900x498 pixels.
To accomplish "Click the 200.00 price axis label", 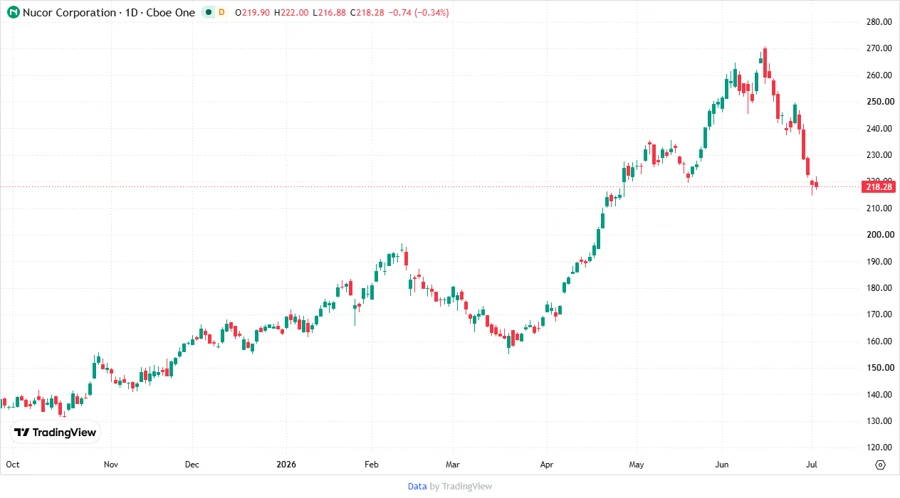I will 879,235.
